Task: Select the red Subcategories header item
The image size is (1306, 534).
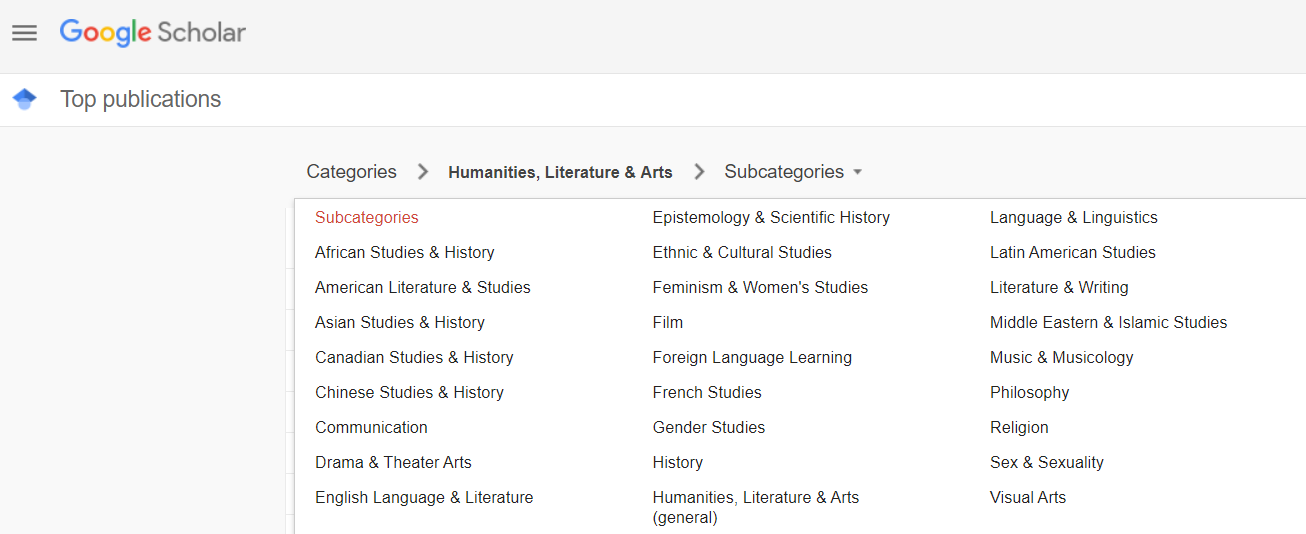Action: (367, 217)
